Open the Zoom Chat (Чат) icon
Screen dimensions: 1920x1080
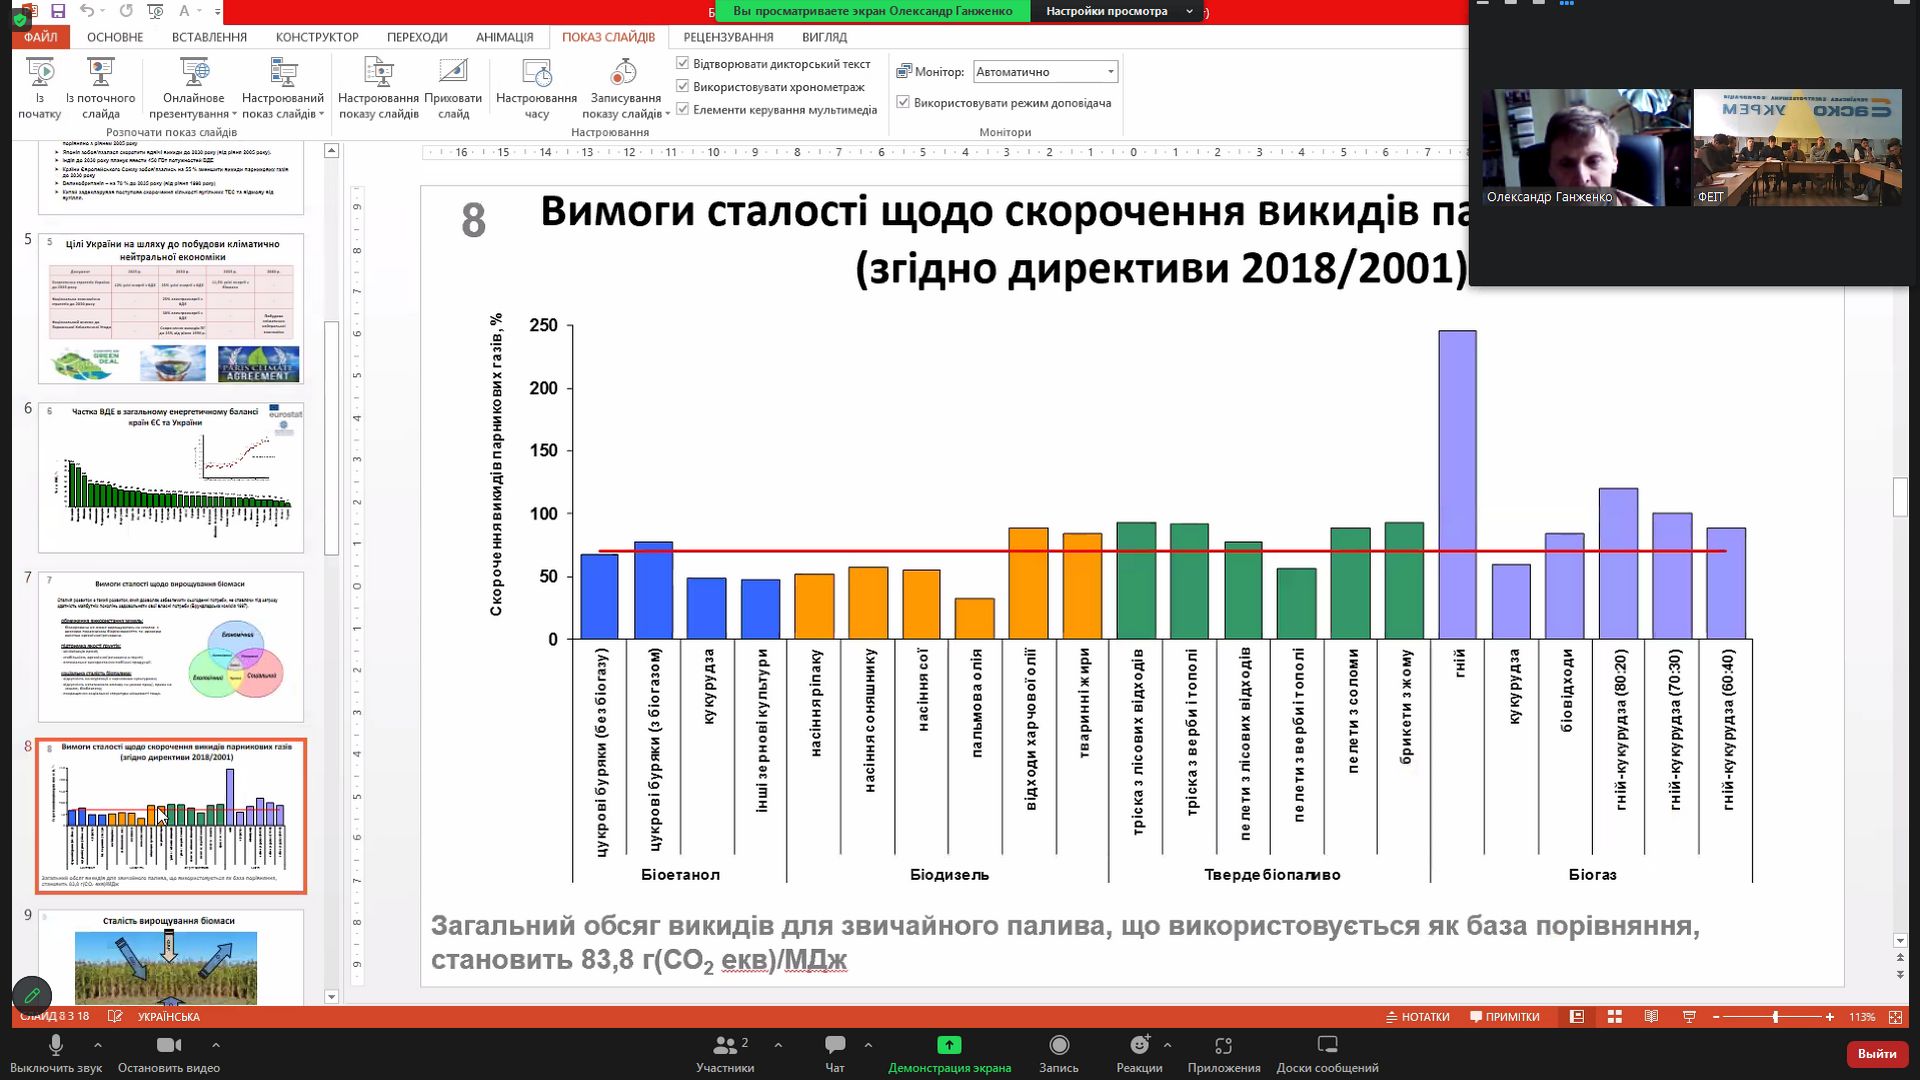tap(835, 1046)
